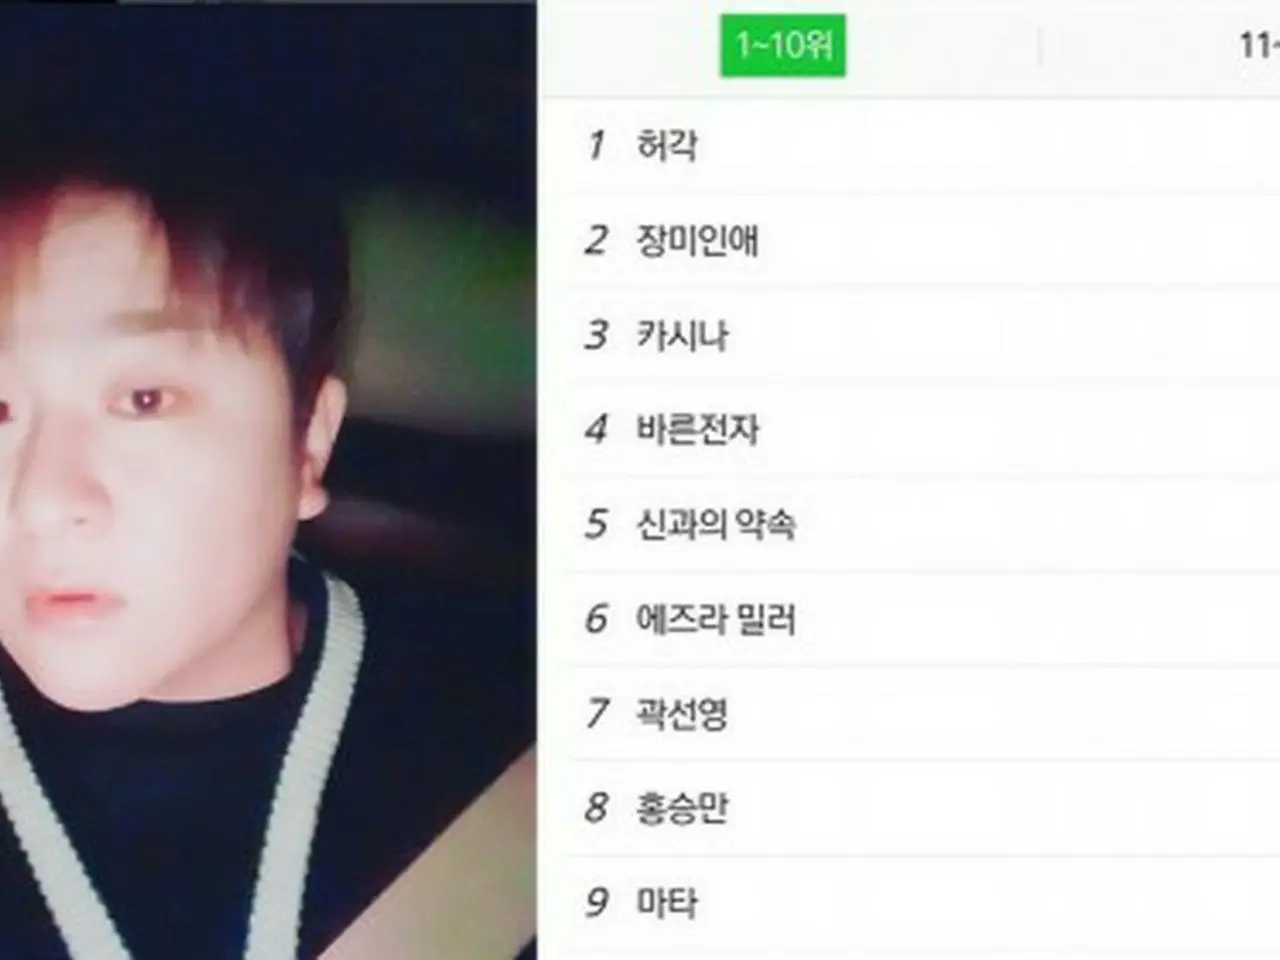This screenshot has width=1280, height=960.
Task: Click the selfie photo of the man
Action: [268, 480]
